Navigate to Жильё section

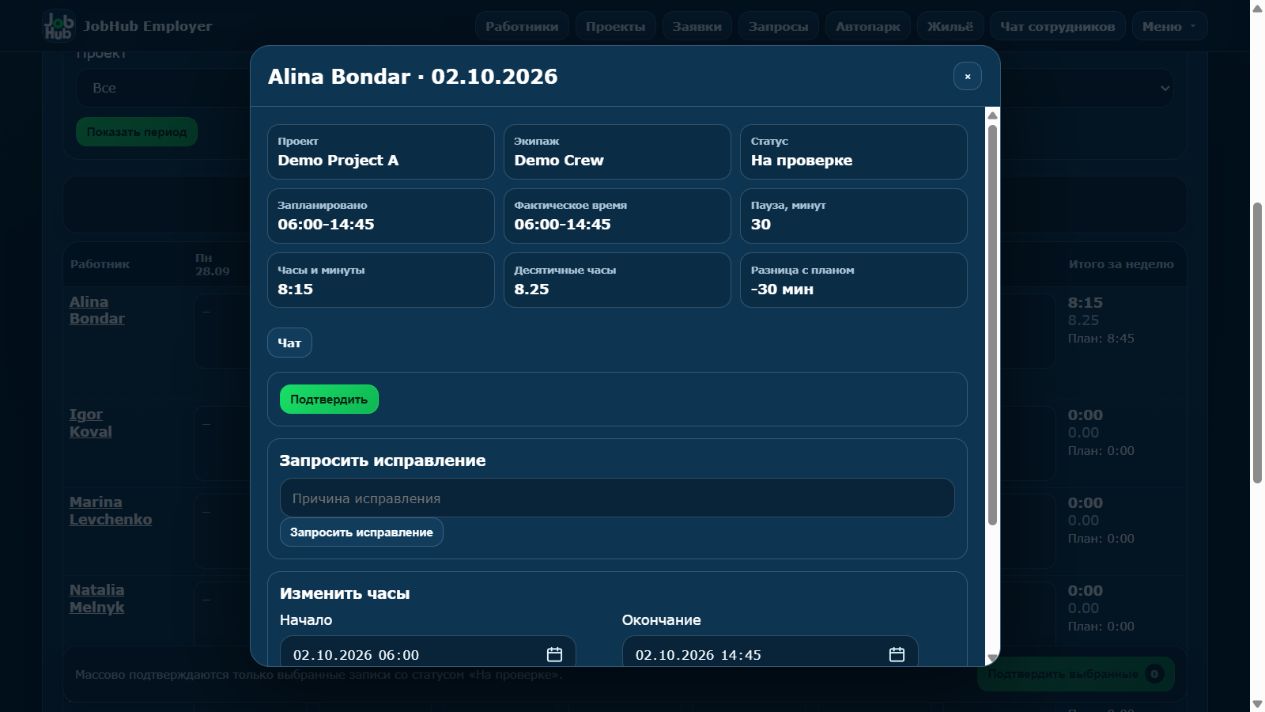point(950,27)
